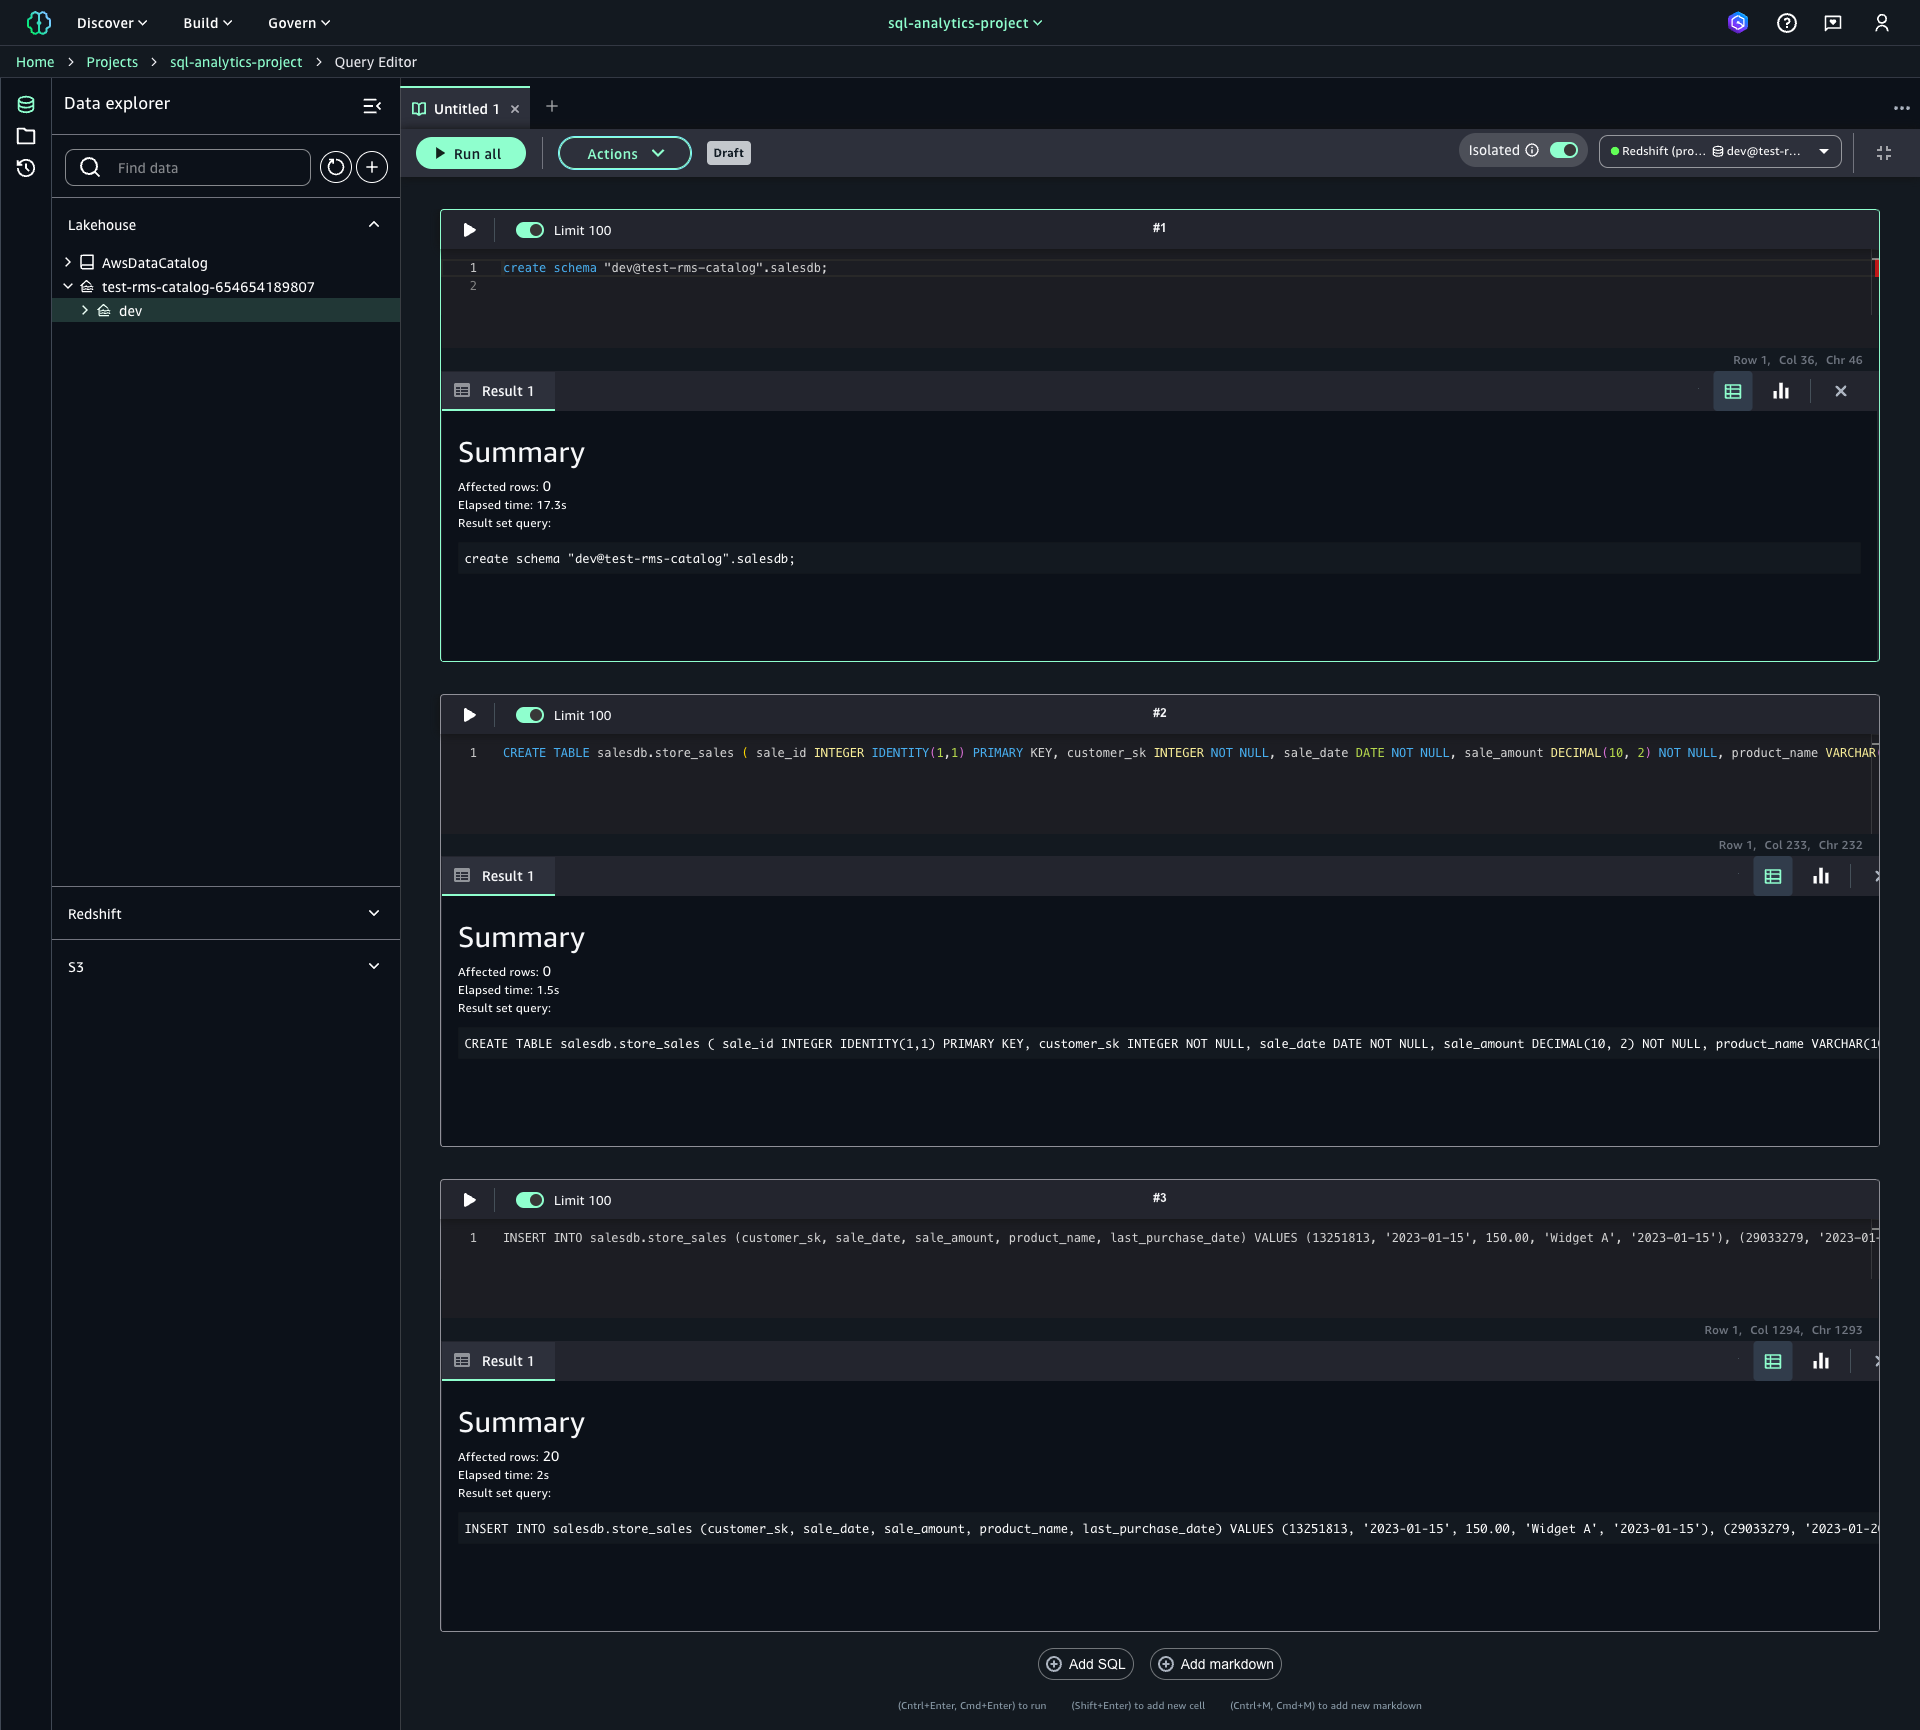Click the plus icon to add data
Viewport: 1920px width, 1730px height.
(x=372, y=167)
